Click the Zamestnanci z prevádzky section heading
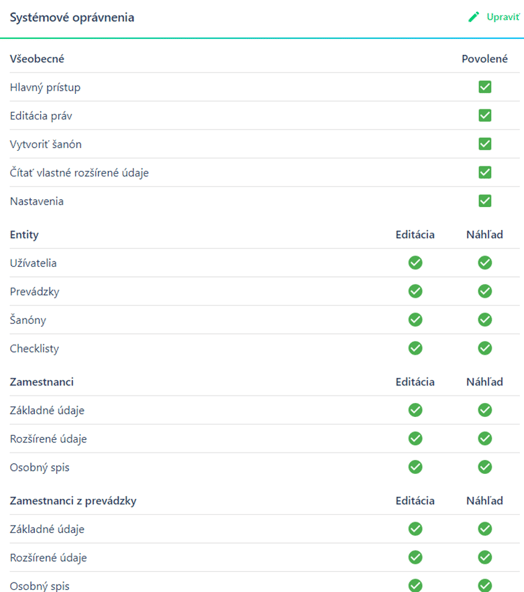The width and height of the screenshot is (524, 592). [73, 501]
